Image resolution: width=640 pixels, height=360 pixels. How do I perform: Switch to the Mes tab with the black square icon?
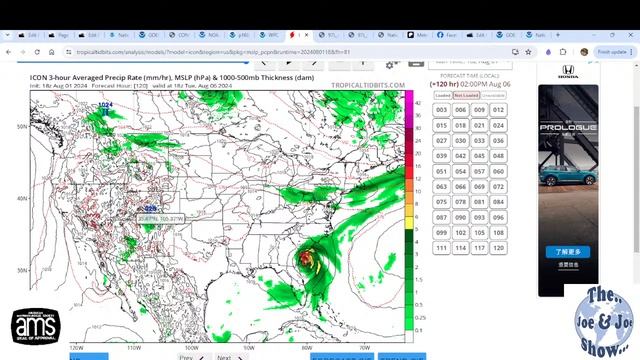coord(418,35)
